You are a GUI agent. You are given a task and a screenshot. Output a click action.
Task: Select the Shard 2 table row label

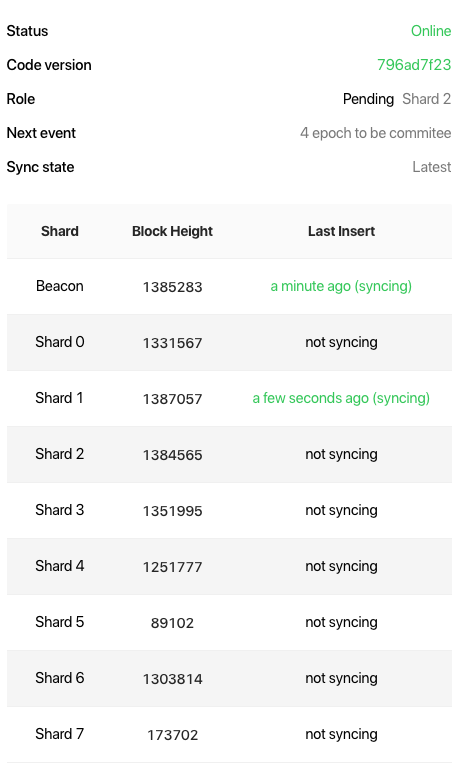pos(60,454)
